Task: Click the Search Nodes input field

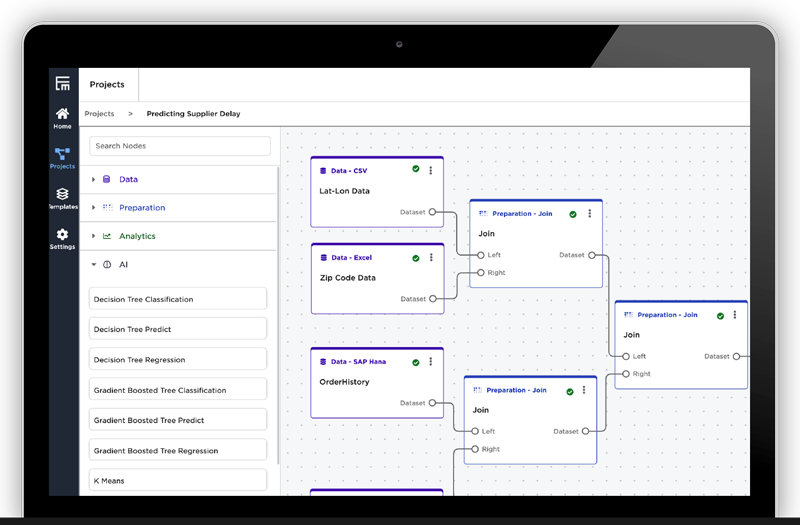Action: pyautogui.click(x=180, y=146)
